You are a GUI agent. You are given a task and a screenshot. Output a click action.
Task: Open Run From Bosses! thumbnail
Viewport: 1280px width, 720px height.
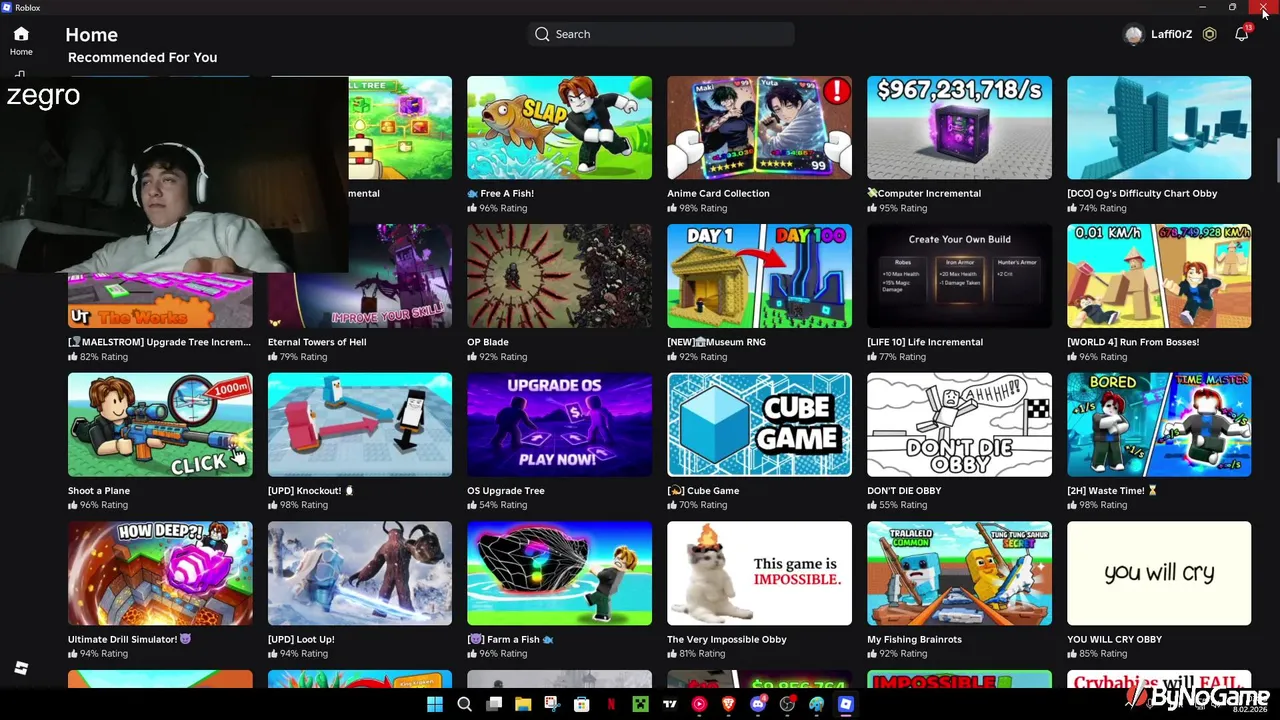click(x=1159, y=276)
